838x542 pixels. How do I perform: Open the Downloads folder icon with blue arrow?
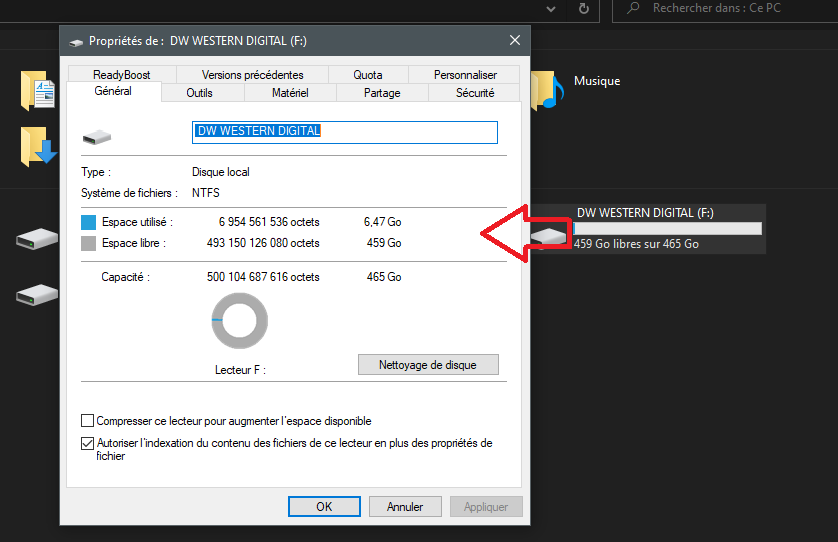(38, 146)
